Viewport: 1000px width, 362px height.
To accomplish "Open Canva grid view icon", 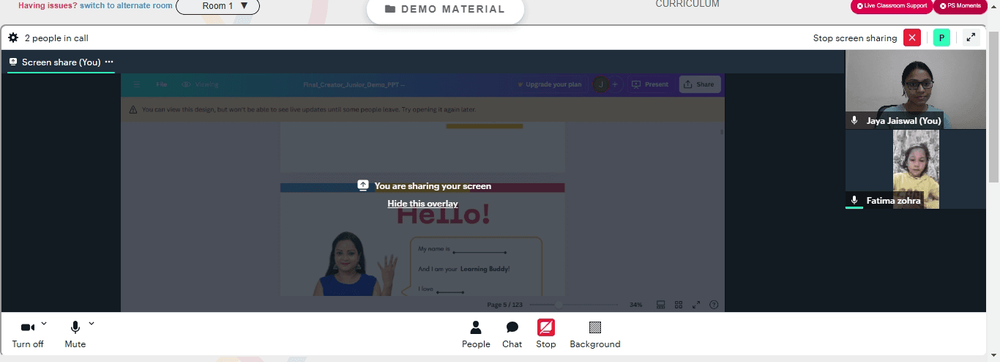I will pos(679,305).
